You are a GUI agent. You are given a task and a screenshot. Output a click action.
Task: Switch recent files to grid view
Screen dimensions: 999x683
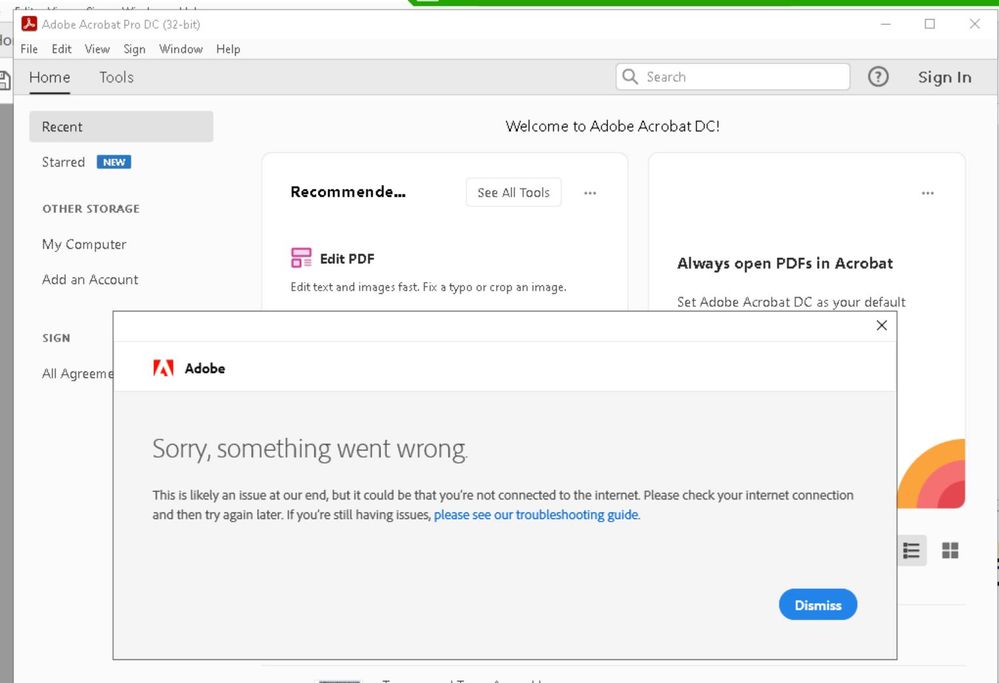point(949,550)
